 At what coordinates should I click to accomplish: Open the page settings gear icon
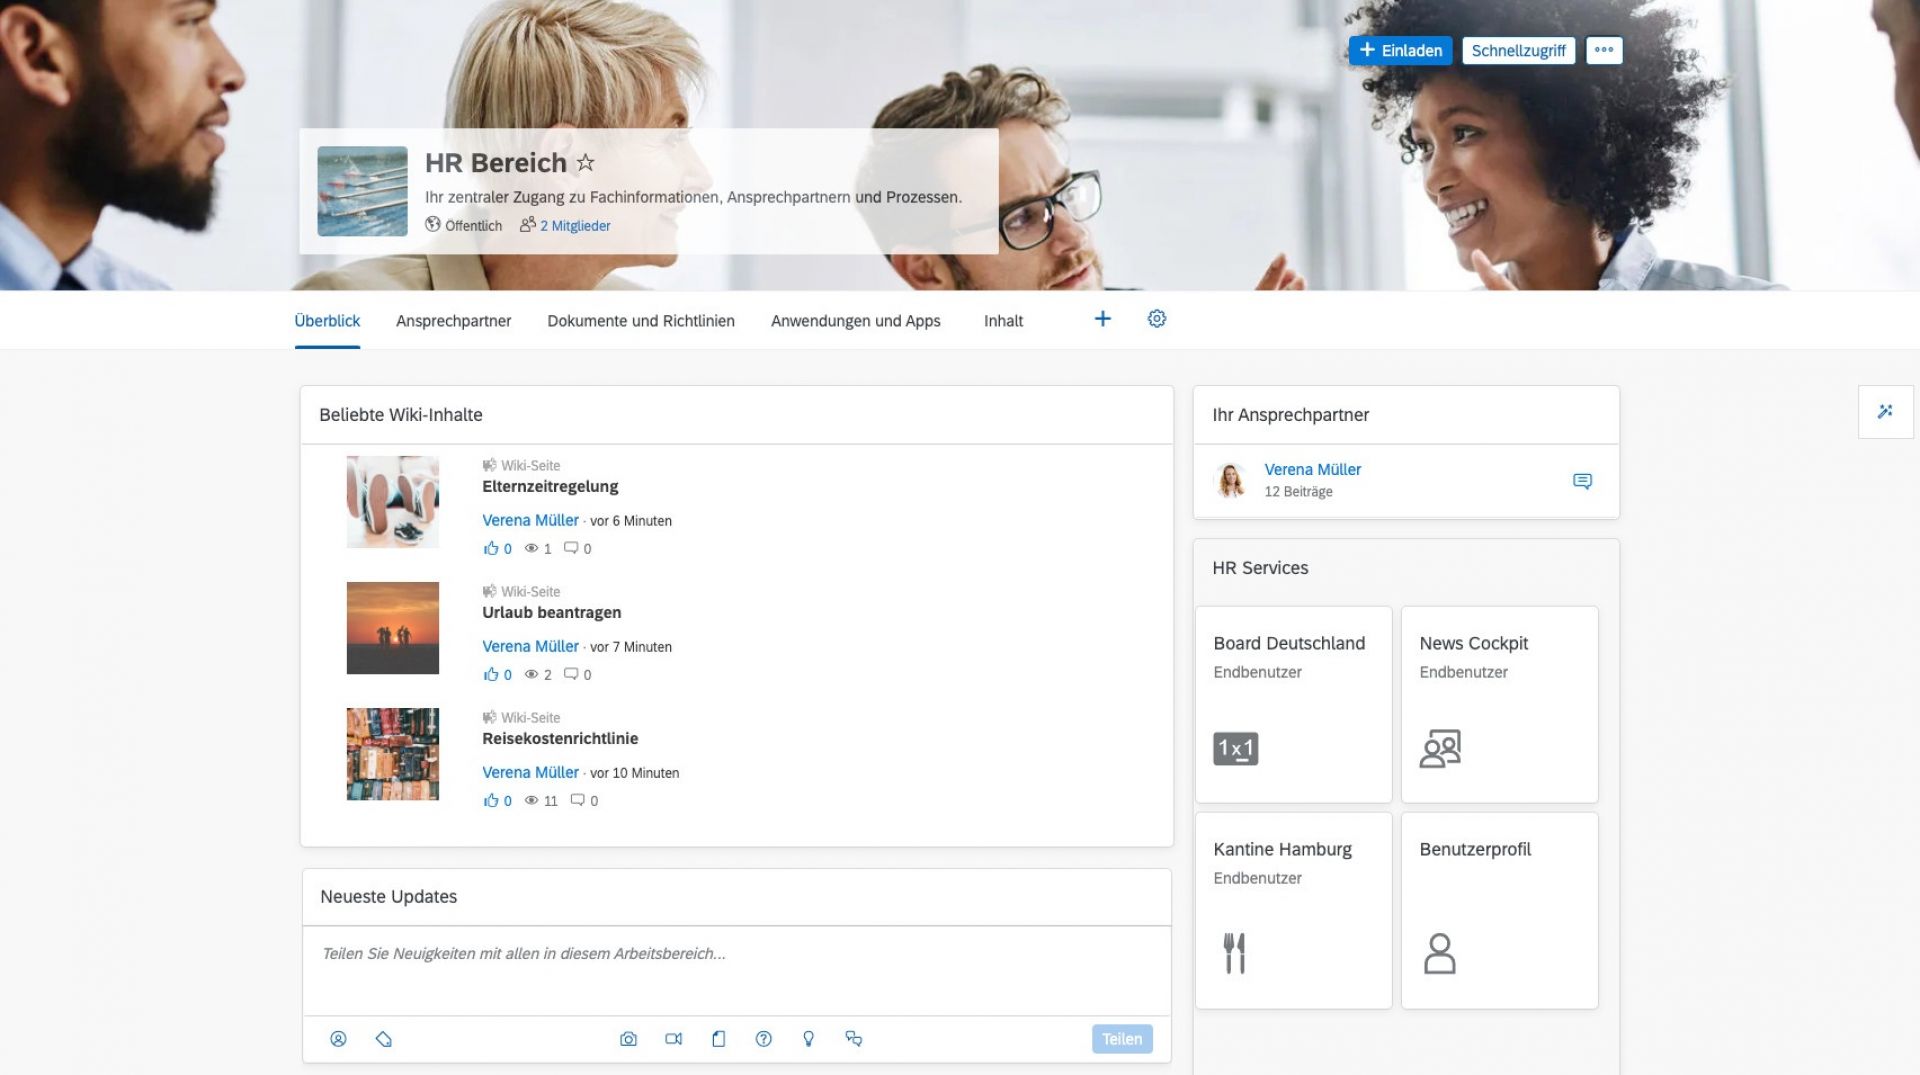coord(1156,319)
